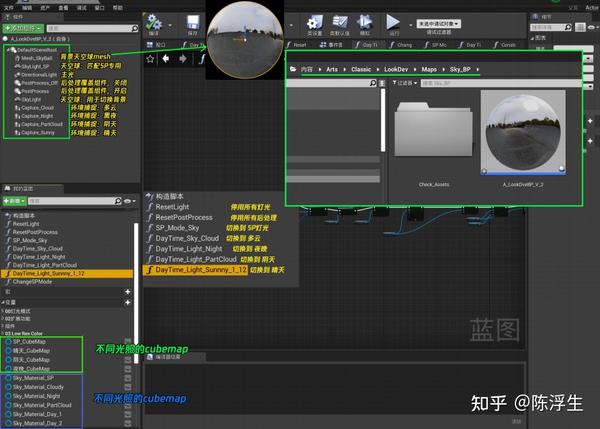This screenshot has width=600, height=429.
Task: Expand the 02扩展功能 variable category
Action: (3, 318)
